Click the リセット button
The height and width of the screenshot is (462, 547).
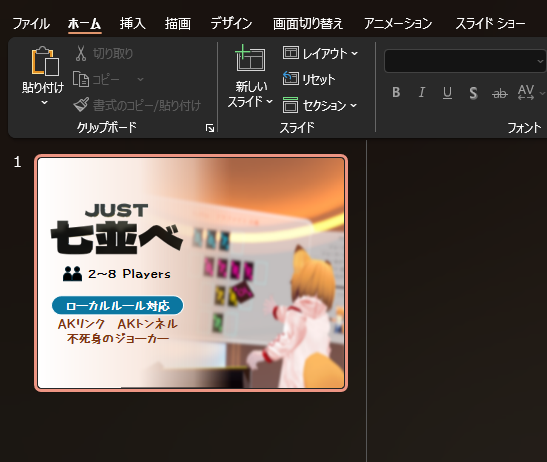(309, 79)
